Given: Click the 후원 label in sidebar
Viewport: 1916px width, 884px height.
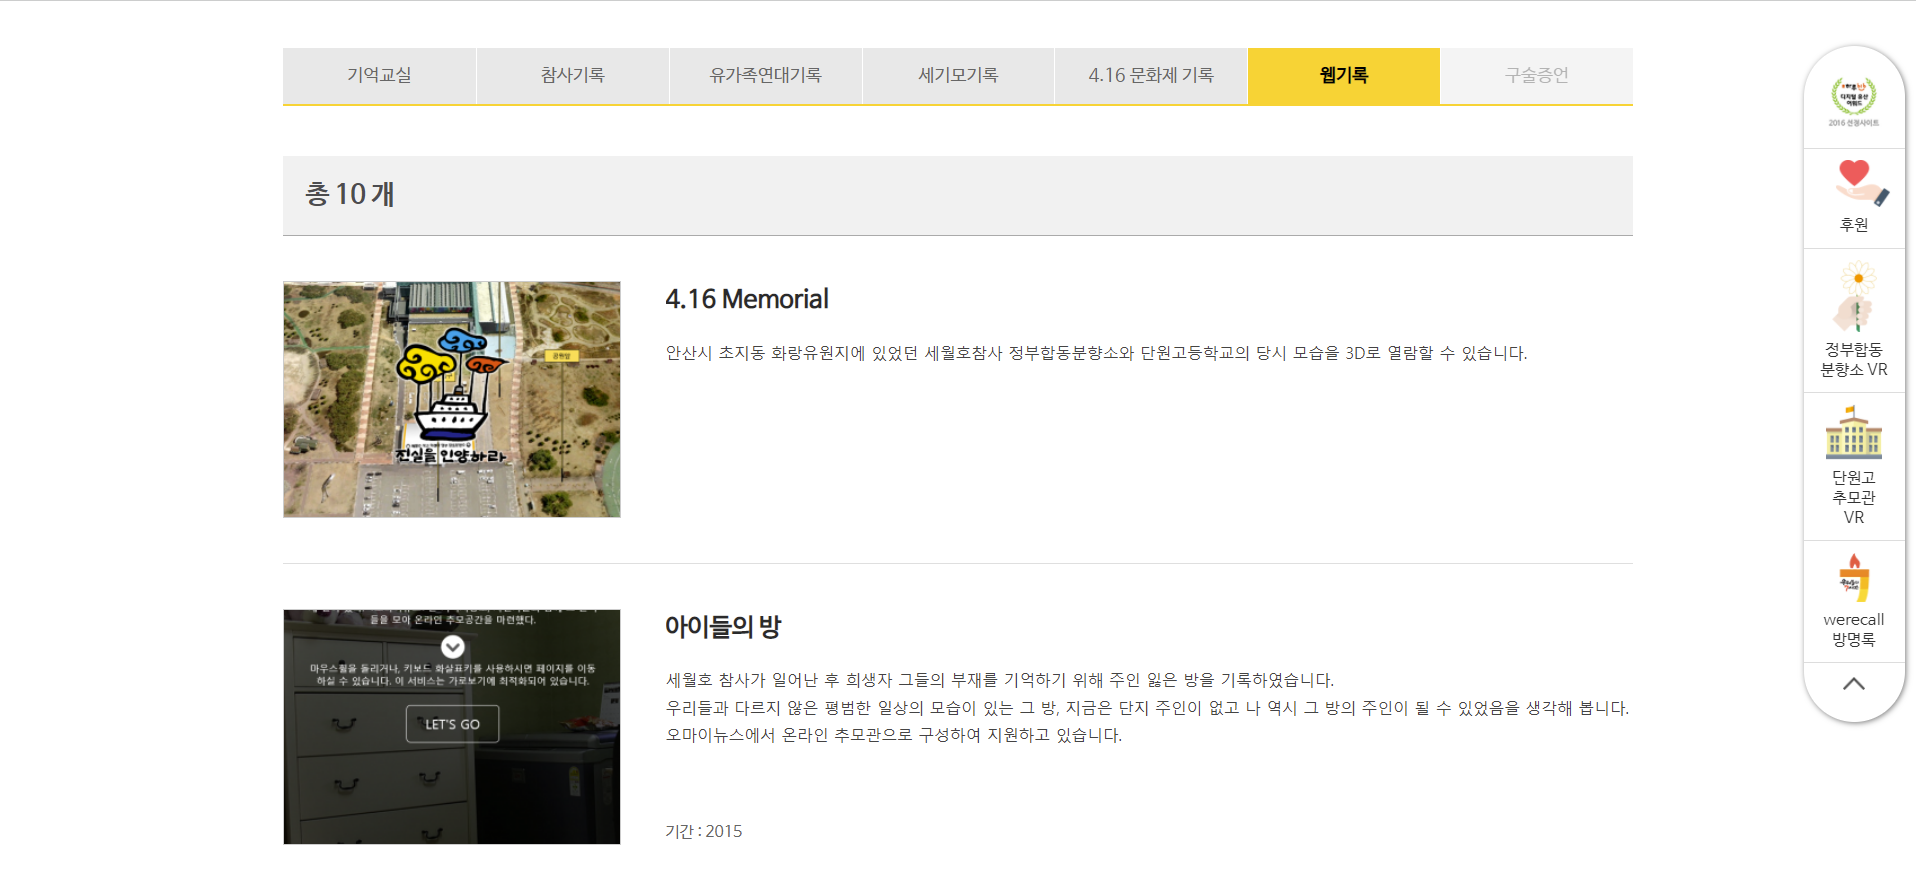Looking at the screenshot, I should point(1853,225).
